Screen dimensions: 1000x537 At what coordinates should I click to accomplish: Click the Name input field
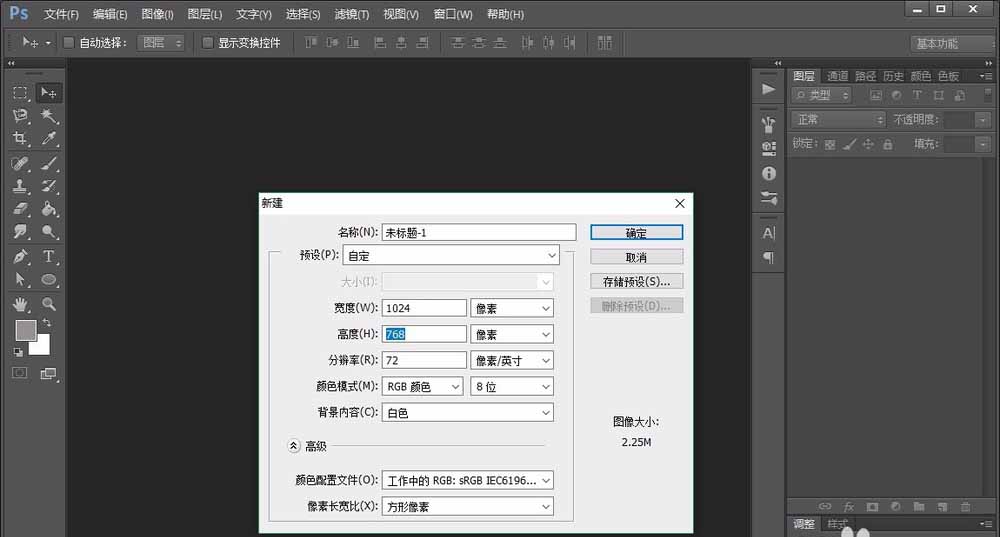(x=479, y=232)
